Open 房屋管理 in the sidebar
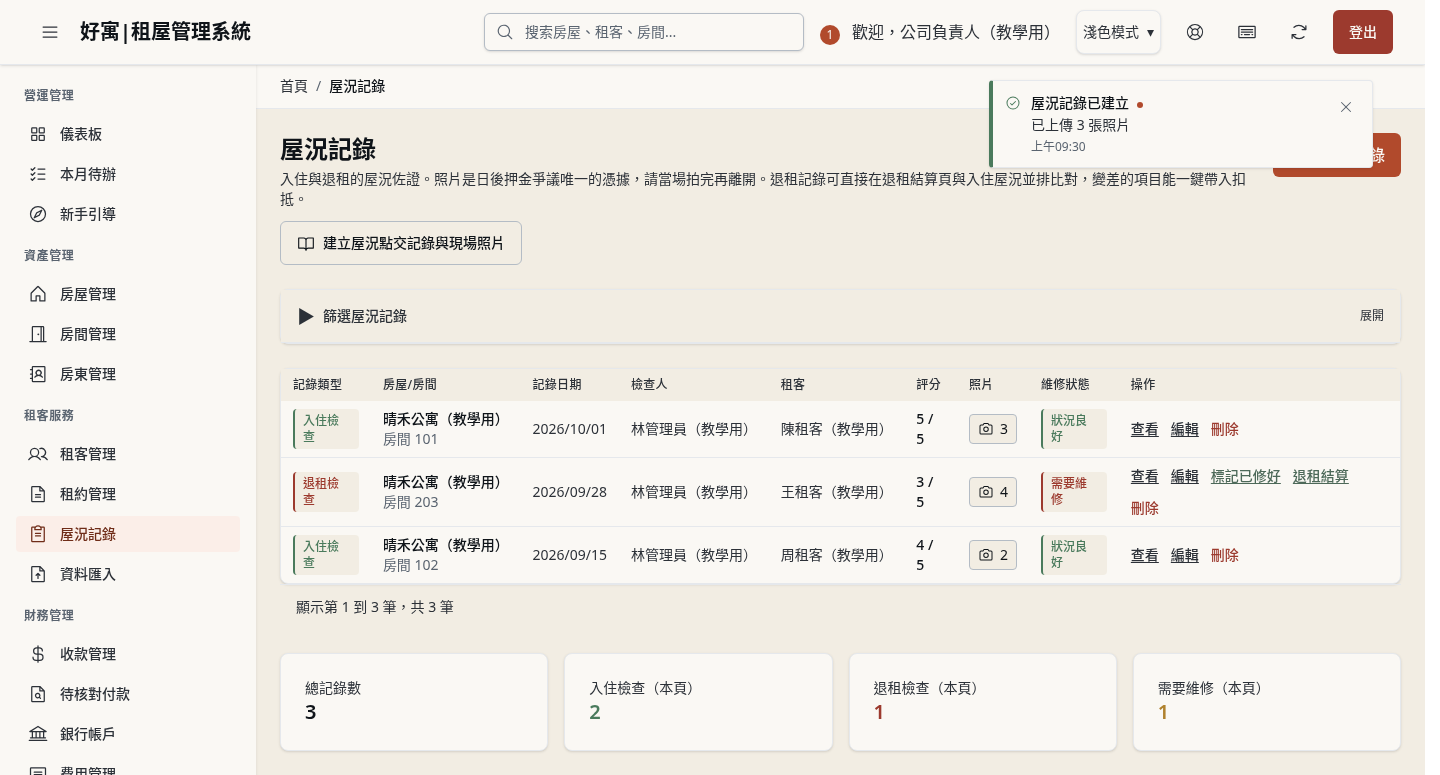Image resolution: width=1440 pixels, height=775 pixels. point(128,294)
